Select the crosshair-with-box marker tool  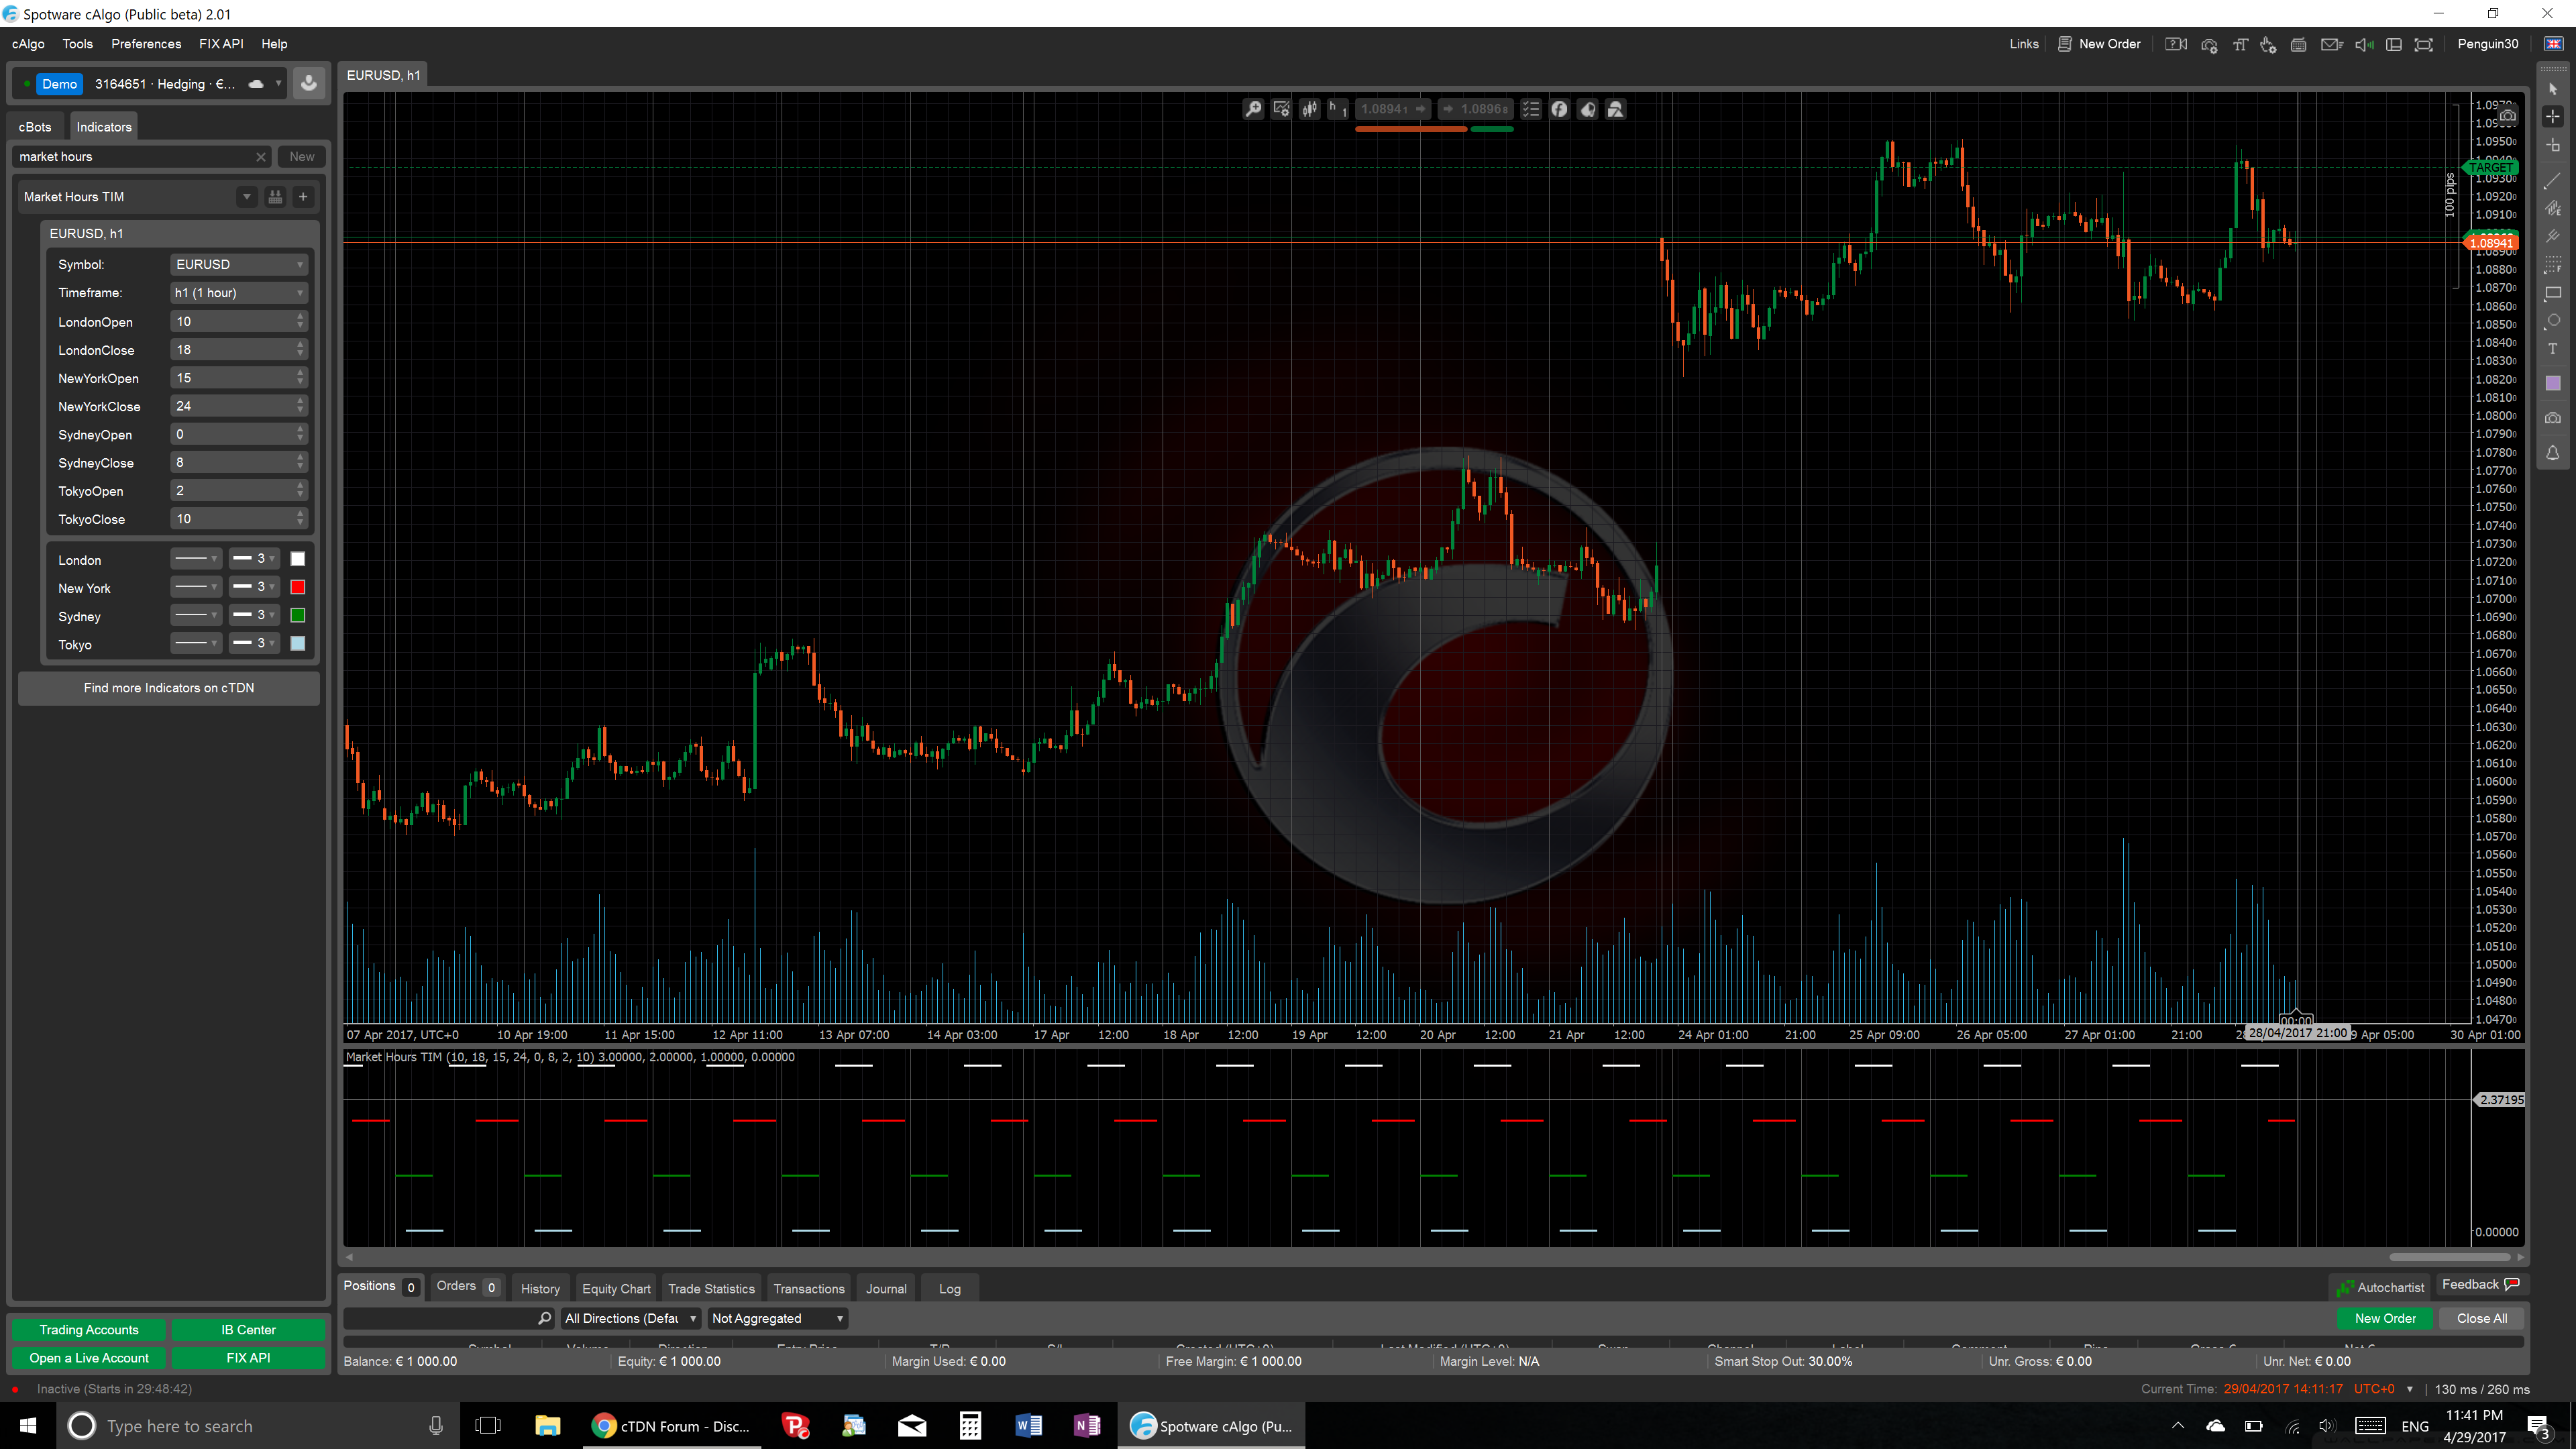coord(2553,146)
